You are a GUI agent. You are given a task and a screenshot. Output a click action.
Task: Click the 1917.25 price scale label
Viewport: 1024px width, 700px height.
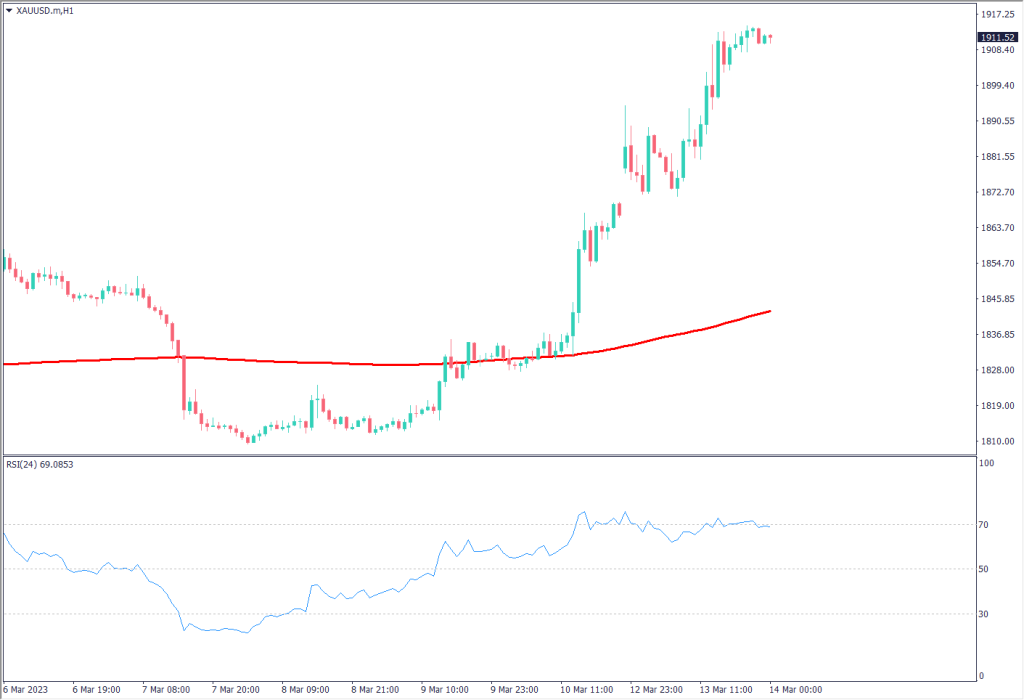pos(997,15)
